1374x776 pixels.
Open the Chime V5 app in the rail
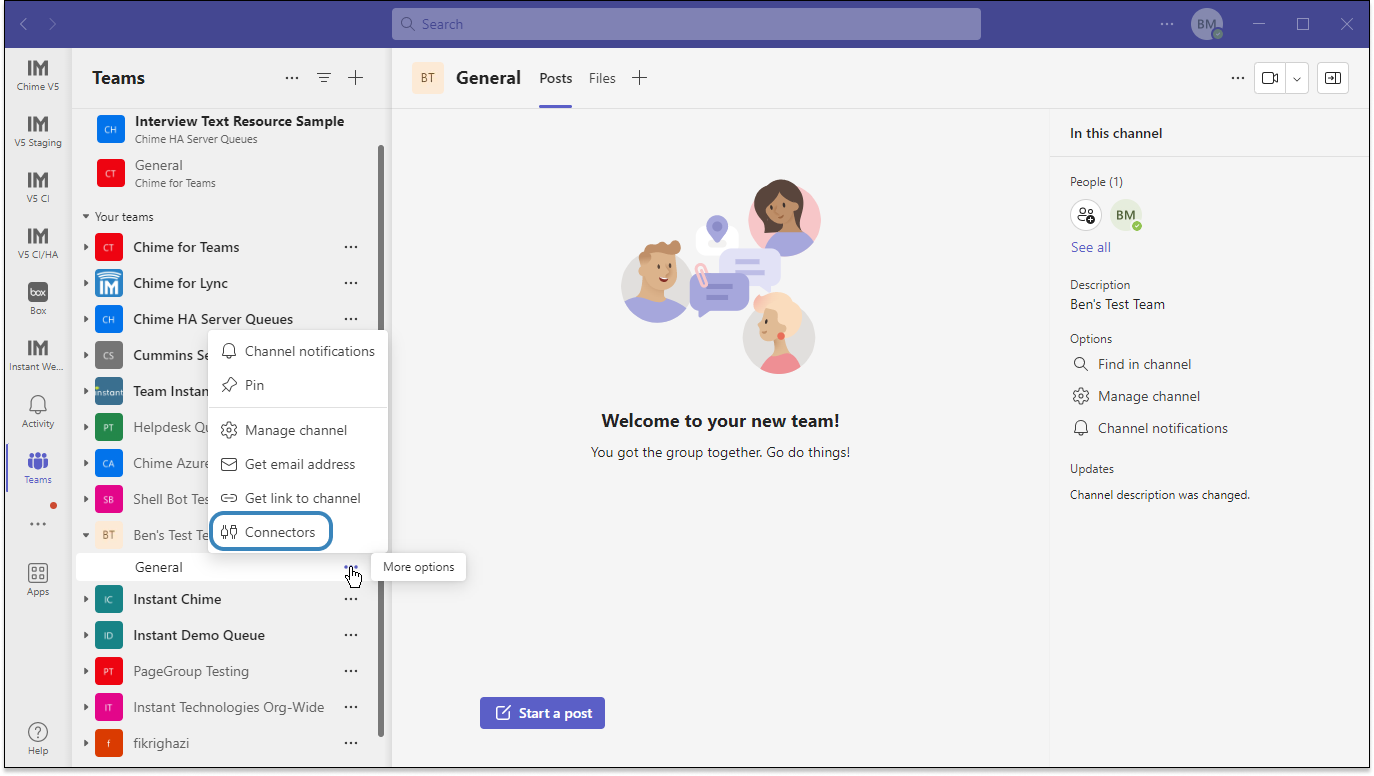pos(38,75)
